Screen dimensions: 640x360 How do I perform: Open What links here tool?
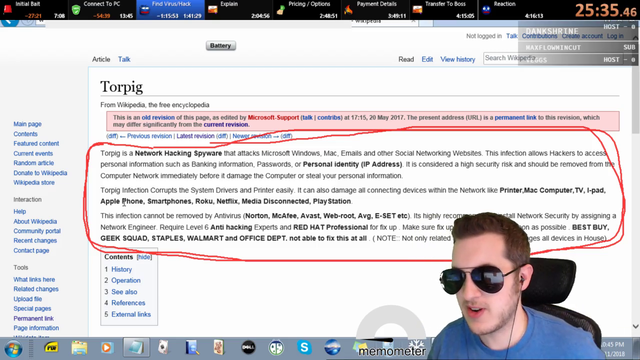tap(34, 280)
